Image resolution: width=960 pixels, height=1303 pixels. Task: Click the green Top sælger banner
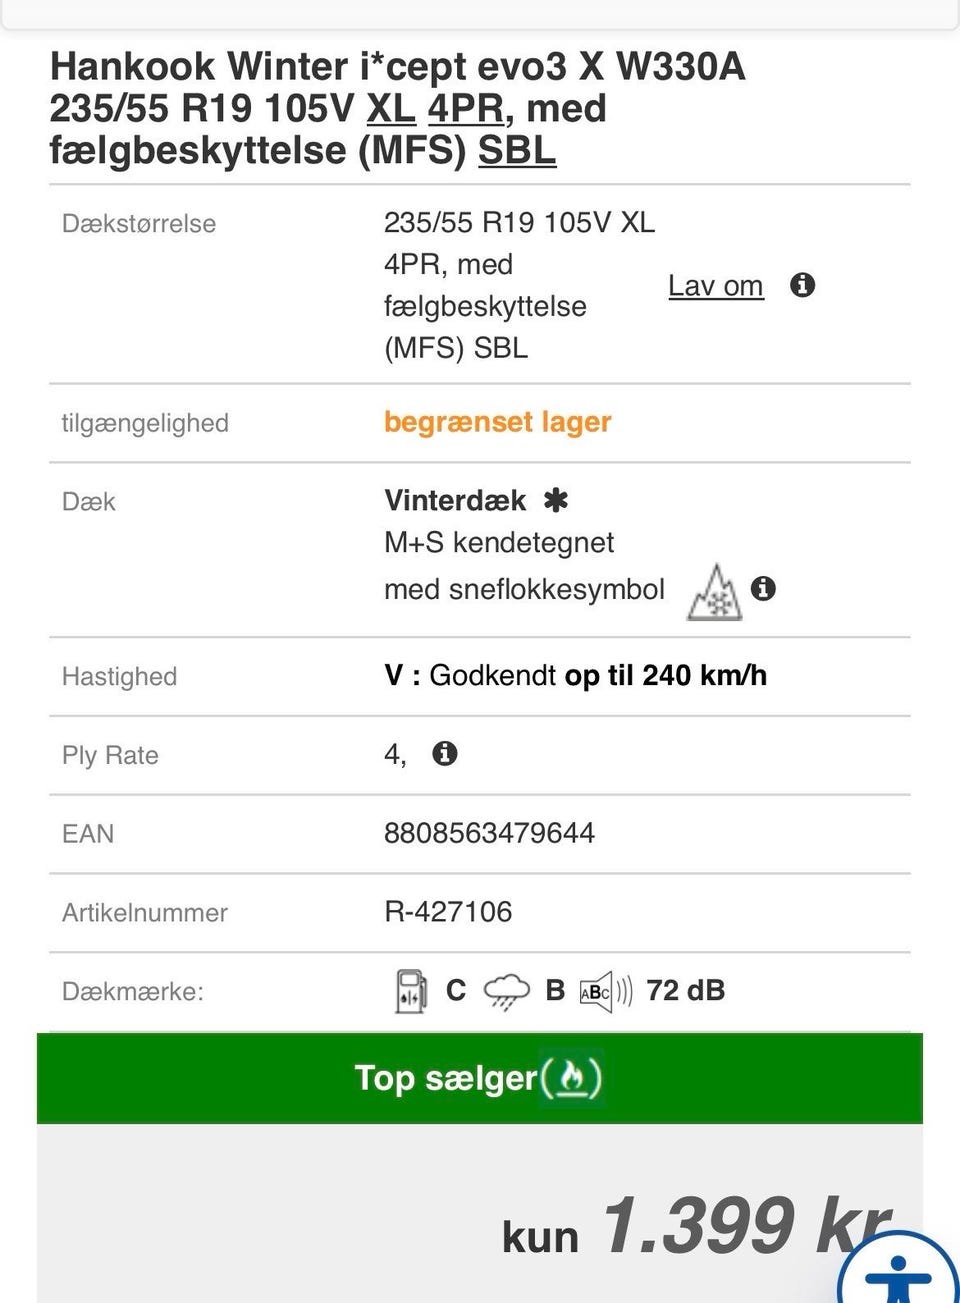[x=300, y=1077]
